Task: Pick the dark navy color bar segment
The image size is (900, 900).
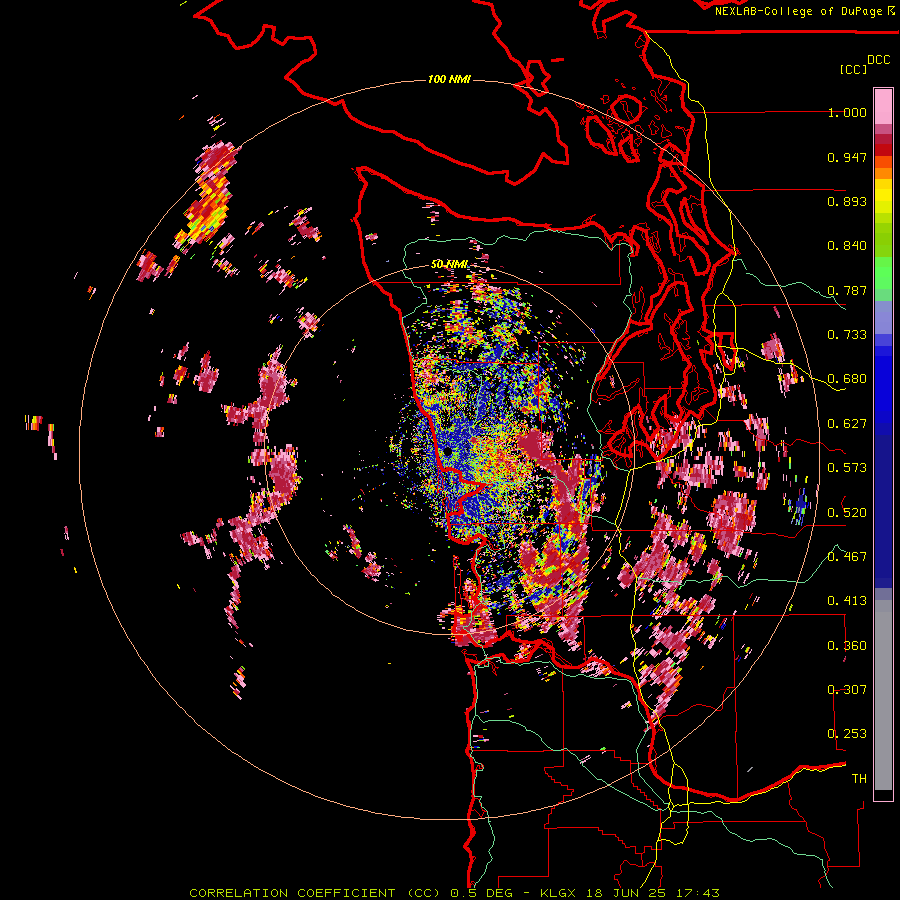Action: 883,511
